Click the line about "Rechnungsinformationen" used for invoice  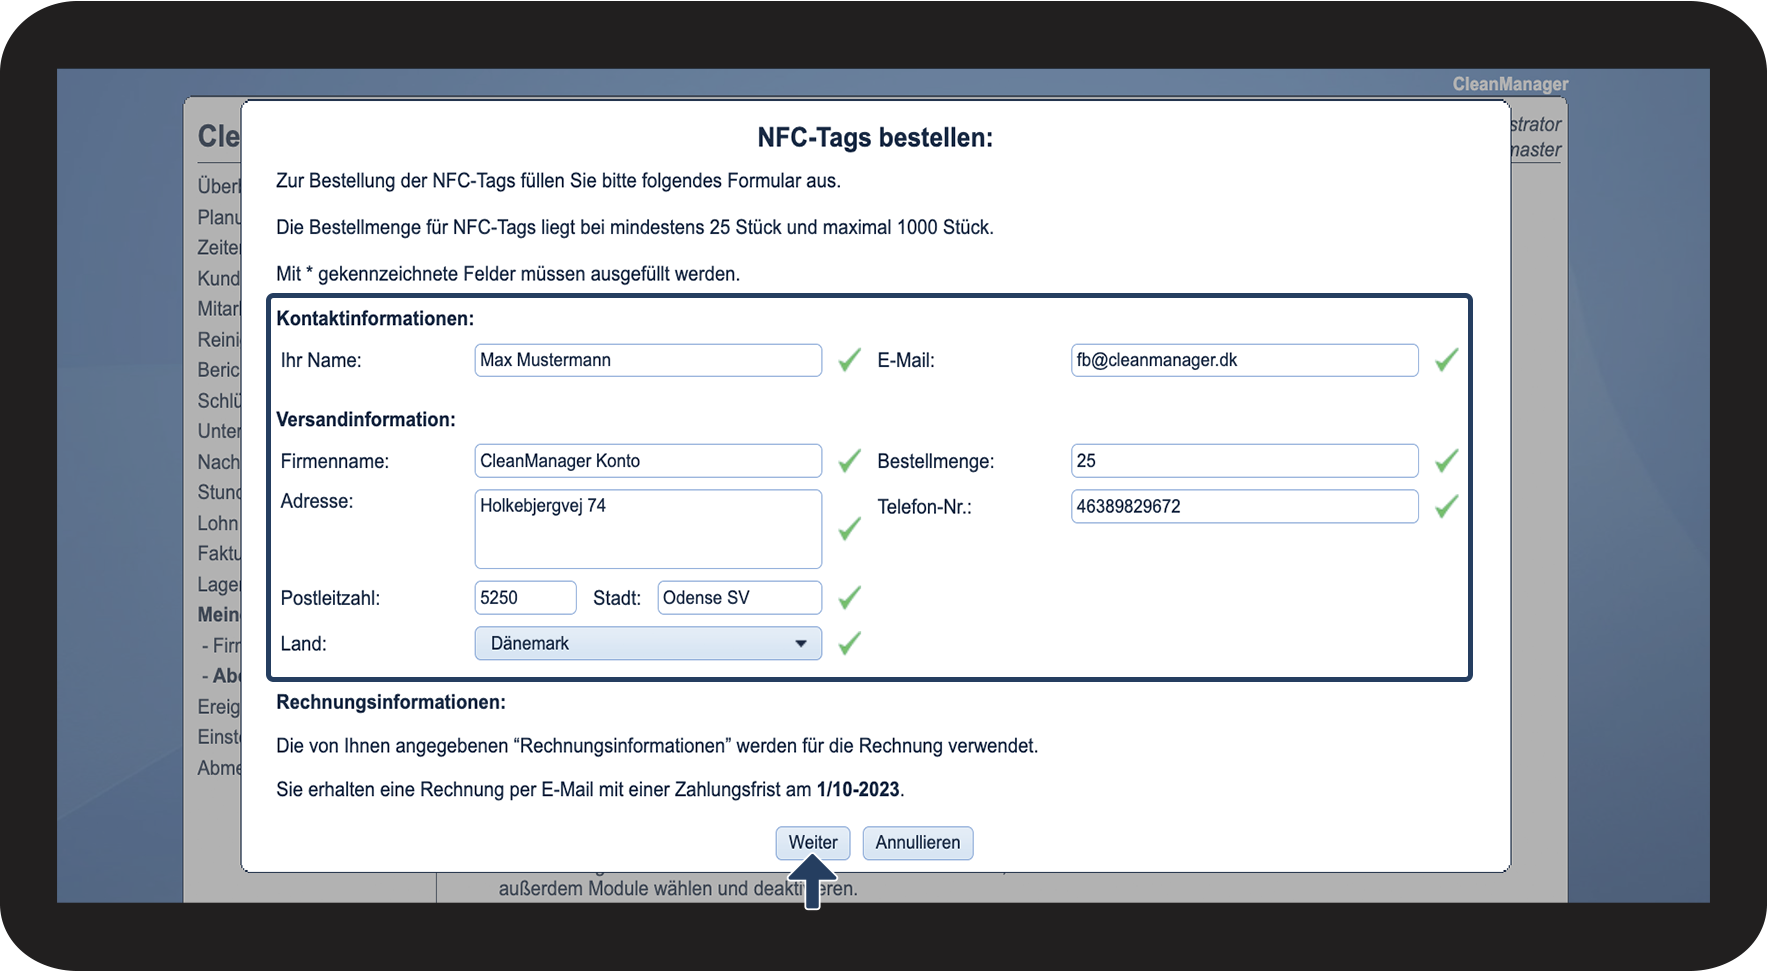(x=657, y=746)
